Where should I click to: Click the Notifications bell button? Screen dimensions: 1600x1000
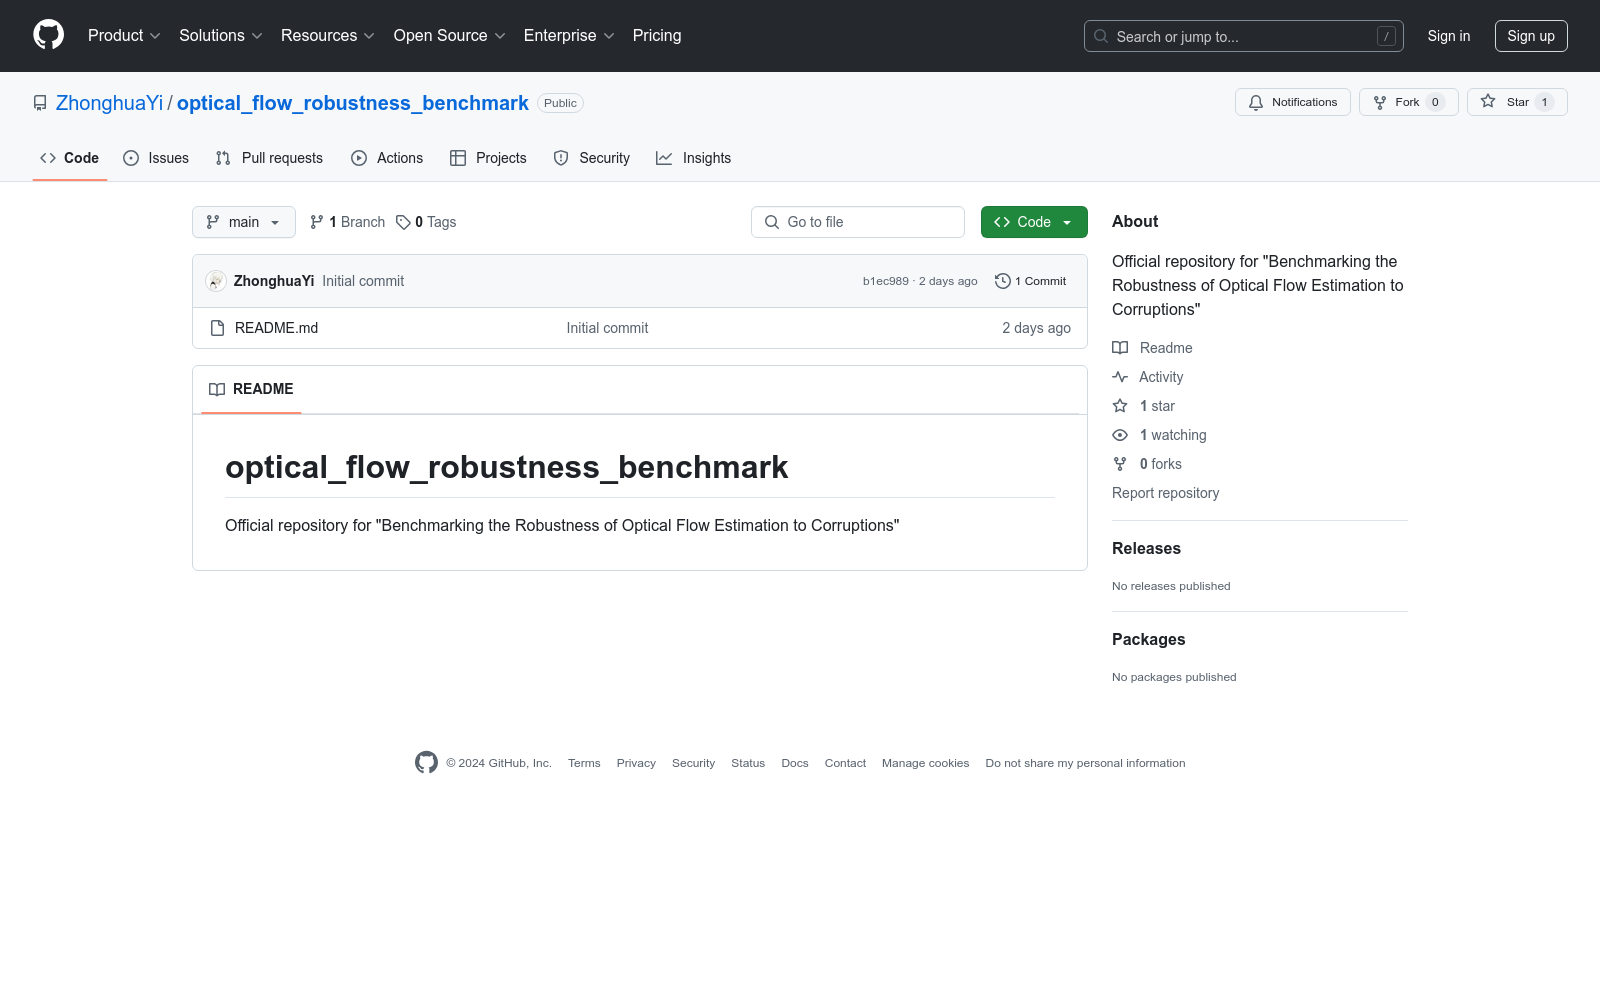(1292, 102)
